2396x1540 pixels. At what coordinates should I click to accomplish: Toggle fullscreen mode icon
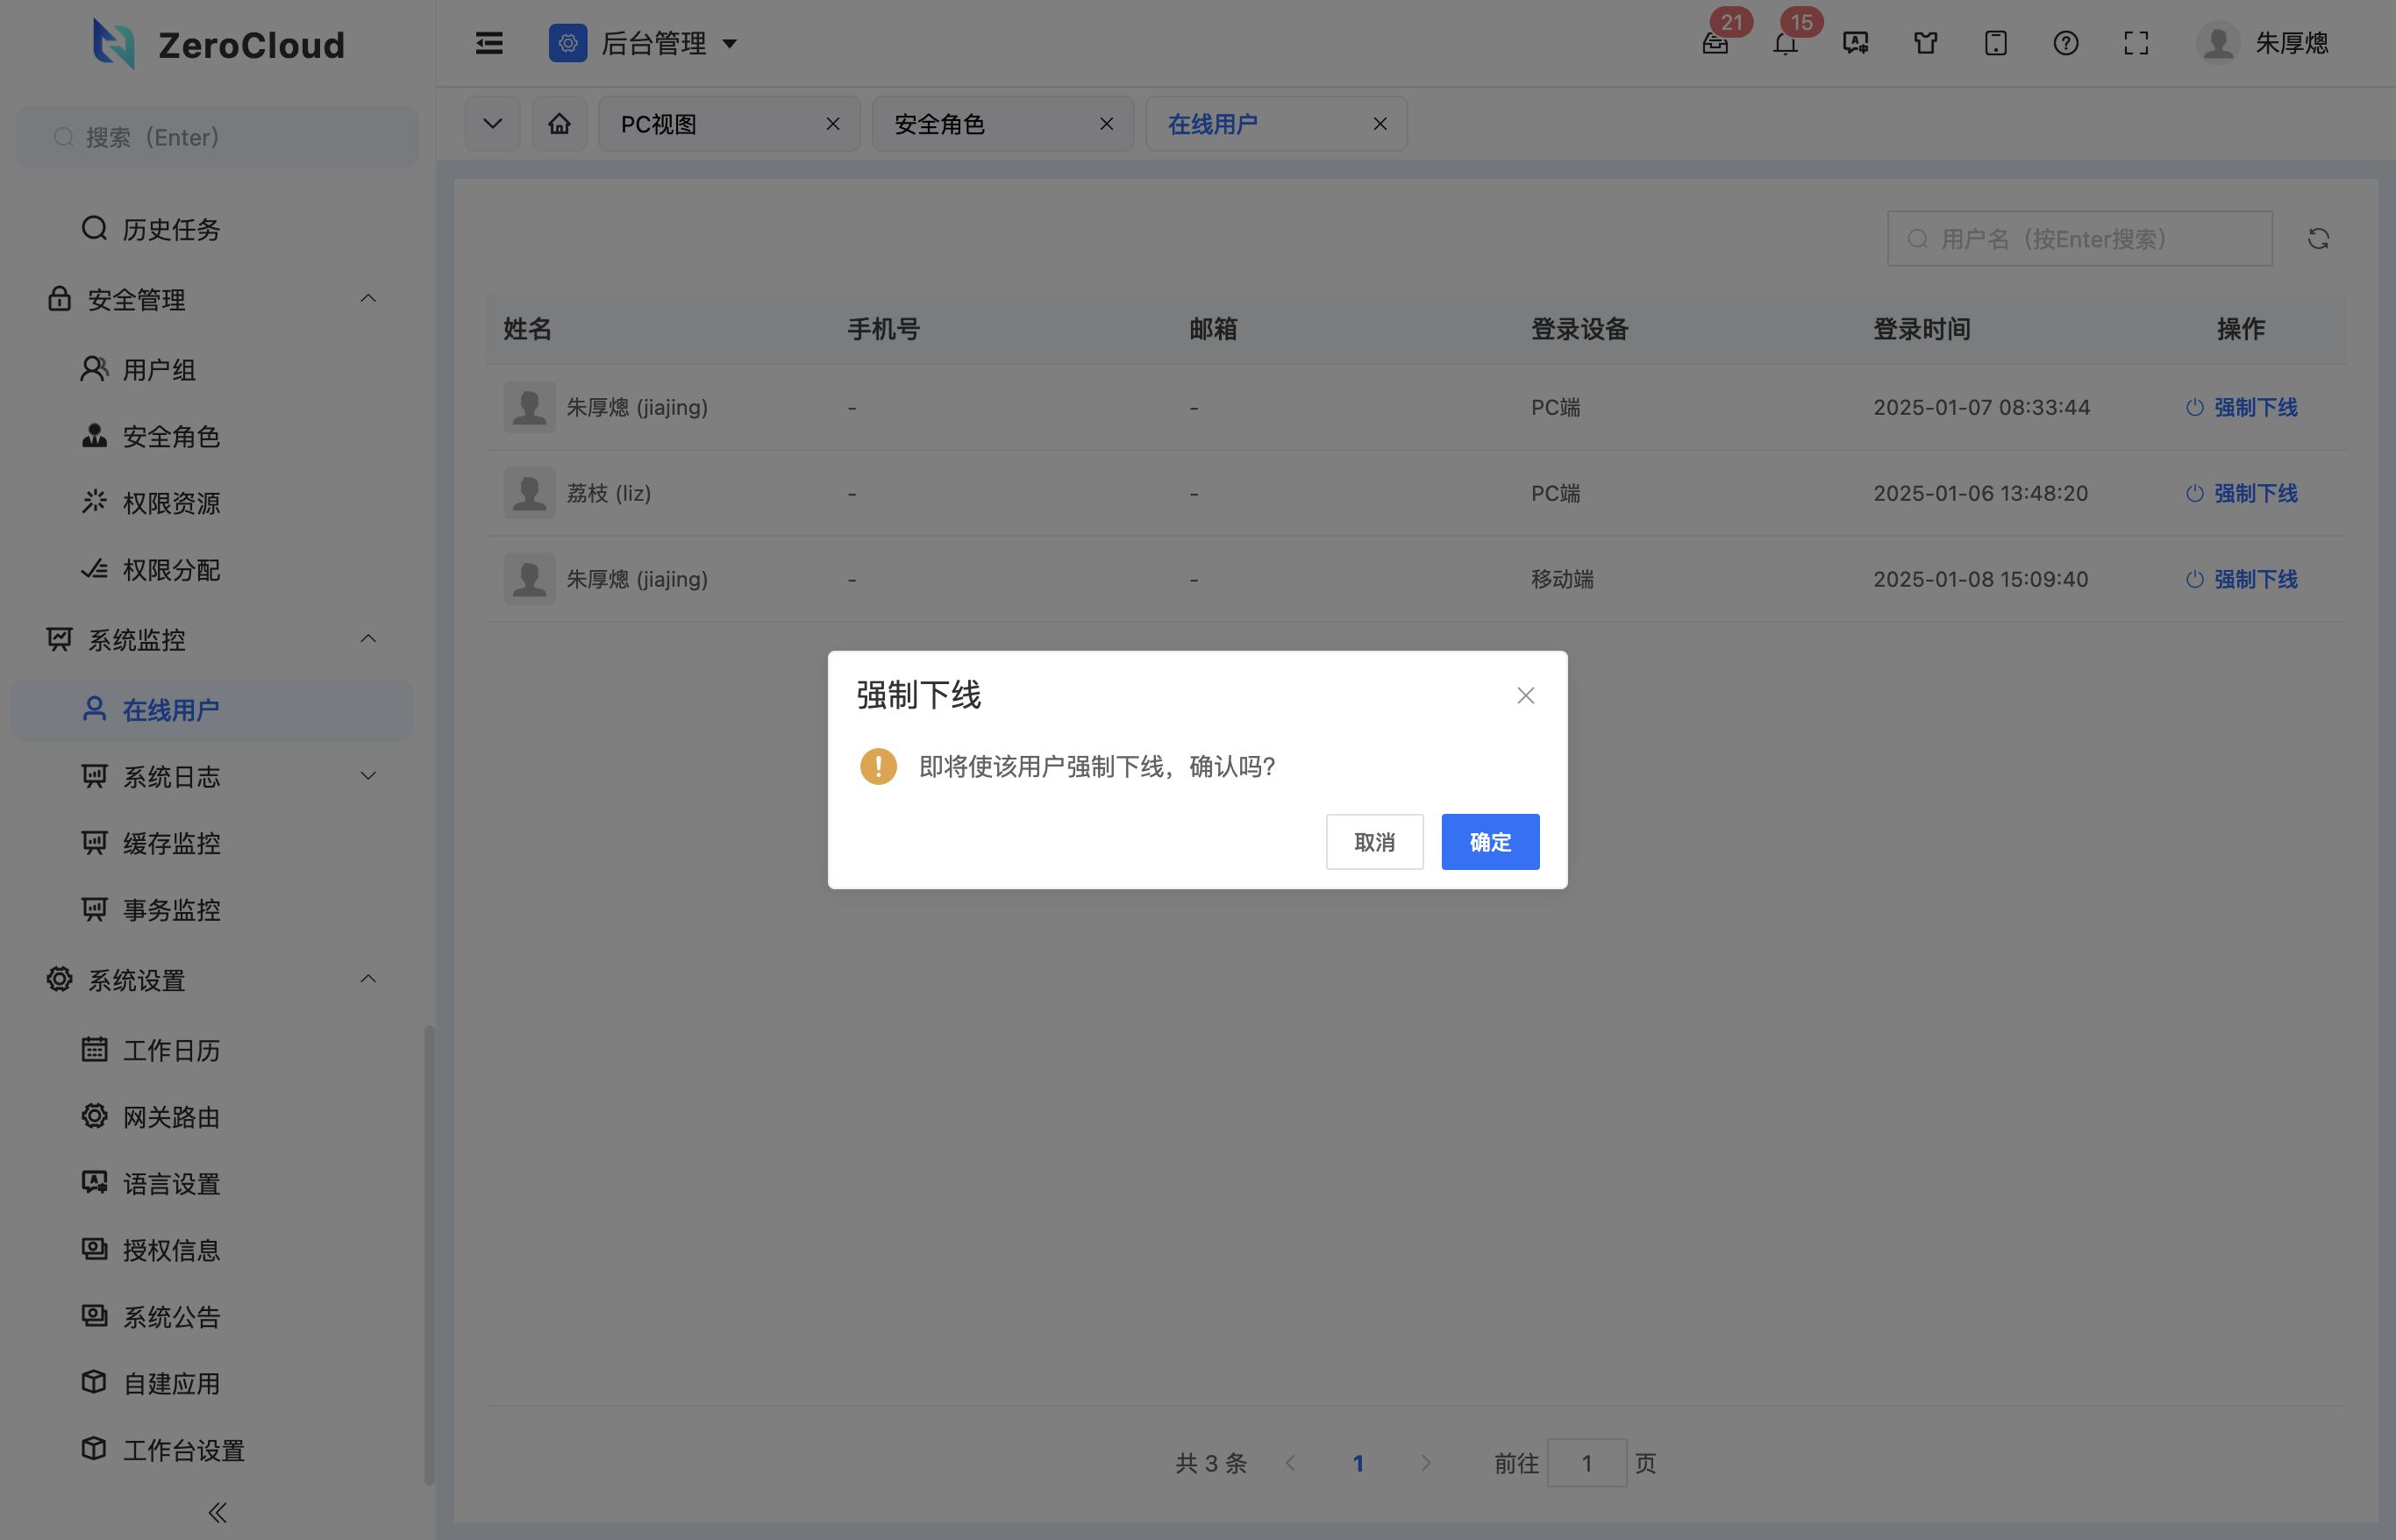[x=2135, y=43]
